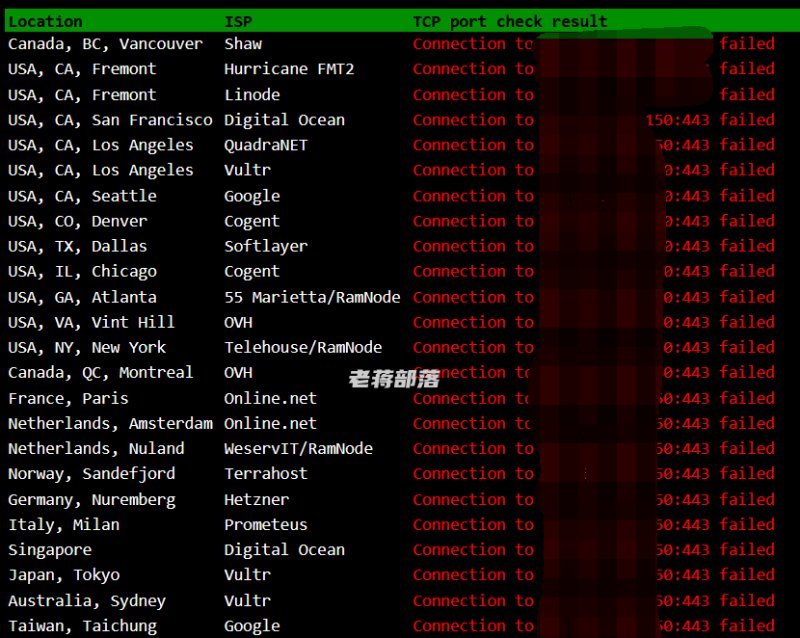This screenshot has height=638, width=800.
Task: Click Vultr in the Tokyo row
Action: 247,575
